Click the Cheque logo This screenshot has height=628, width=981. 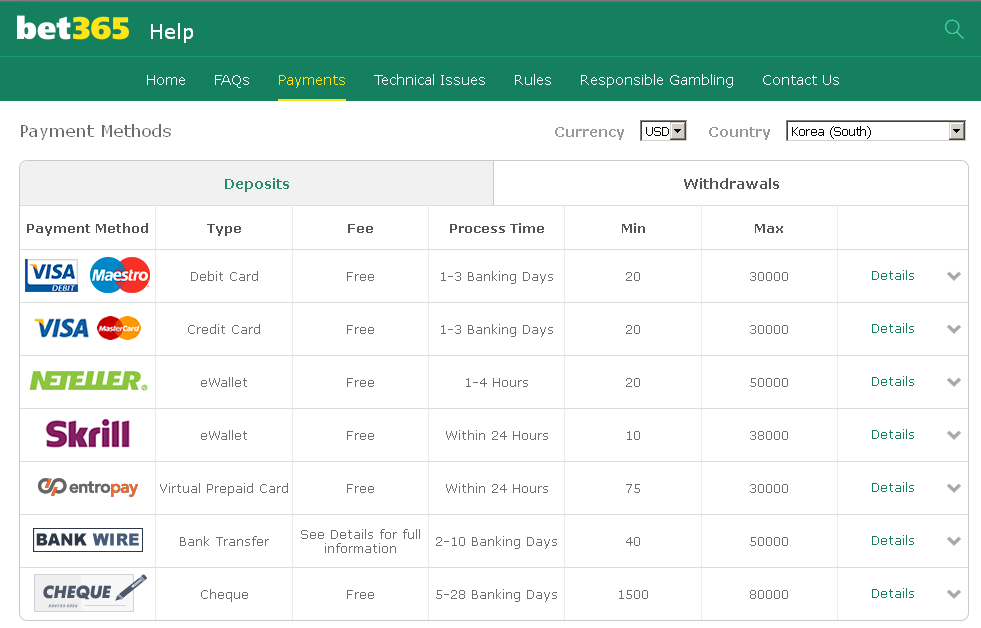tap(90, 592)
